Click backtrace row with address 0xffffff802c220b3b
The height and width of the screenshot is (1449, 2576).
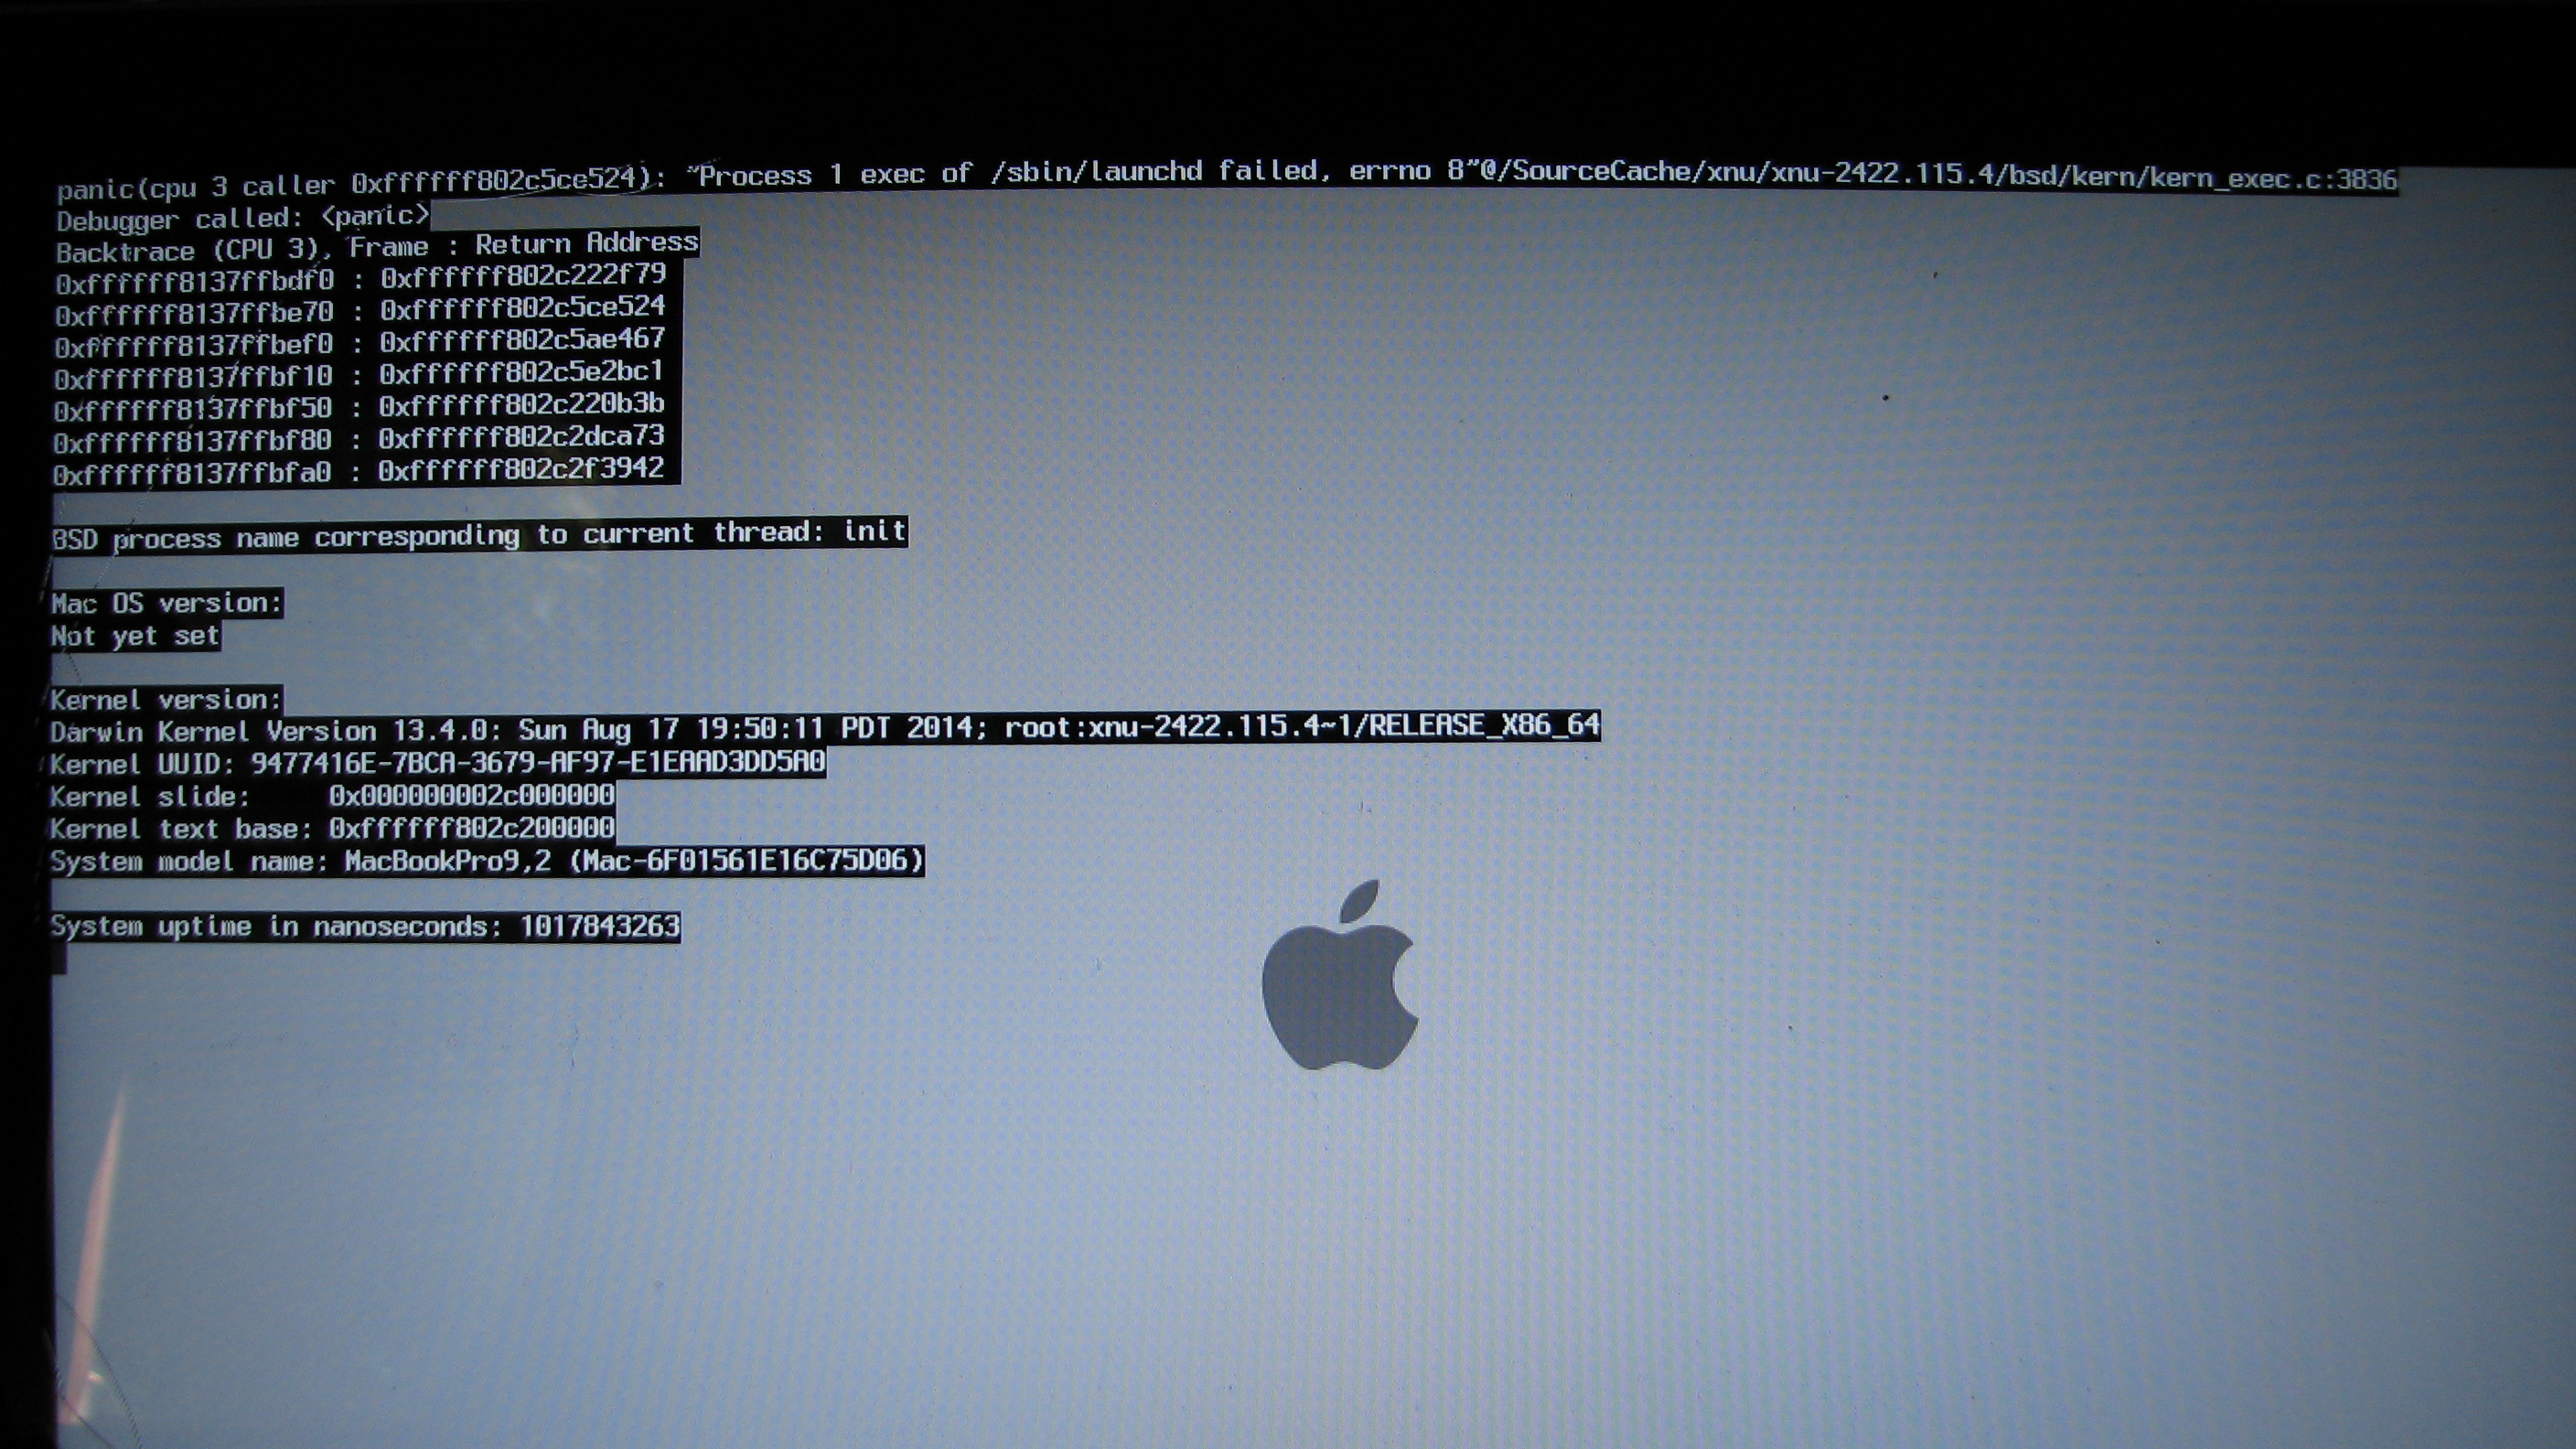pyautogui.click(x=359, y=407)
